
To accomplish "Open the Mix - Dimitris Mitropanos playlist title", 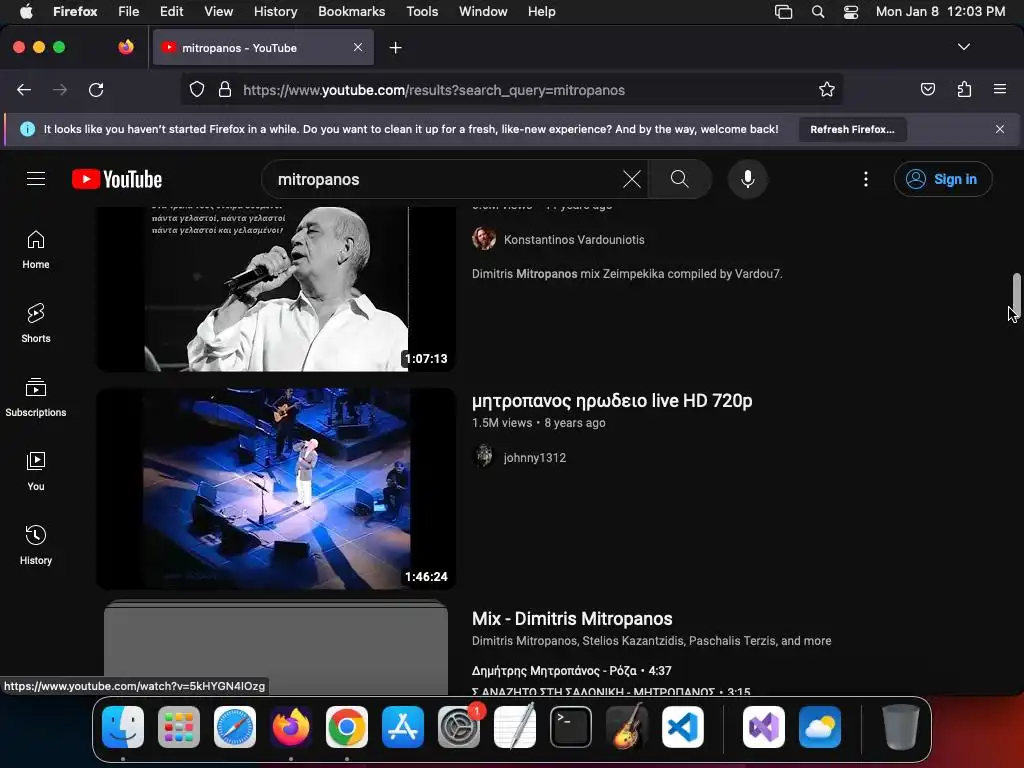I will [572, 618].
